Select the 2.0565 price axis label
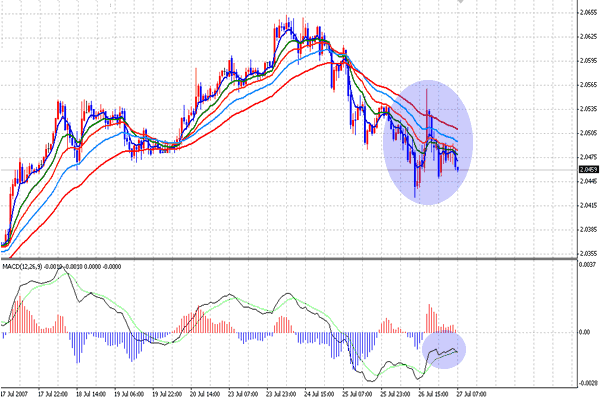Screen dimensions: 600x400 pyautogui.click(x=588, y=85)
